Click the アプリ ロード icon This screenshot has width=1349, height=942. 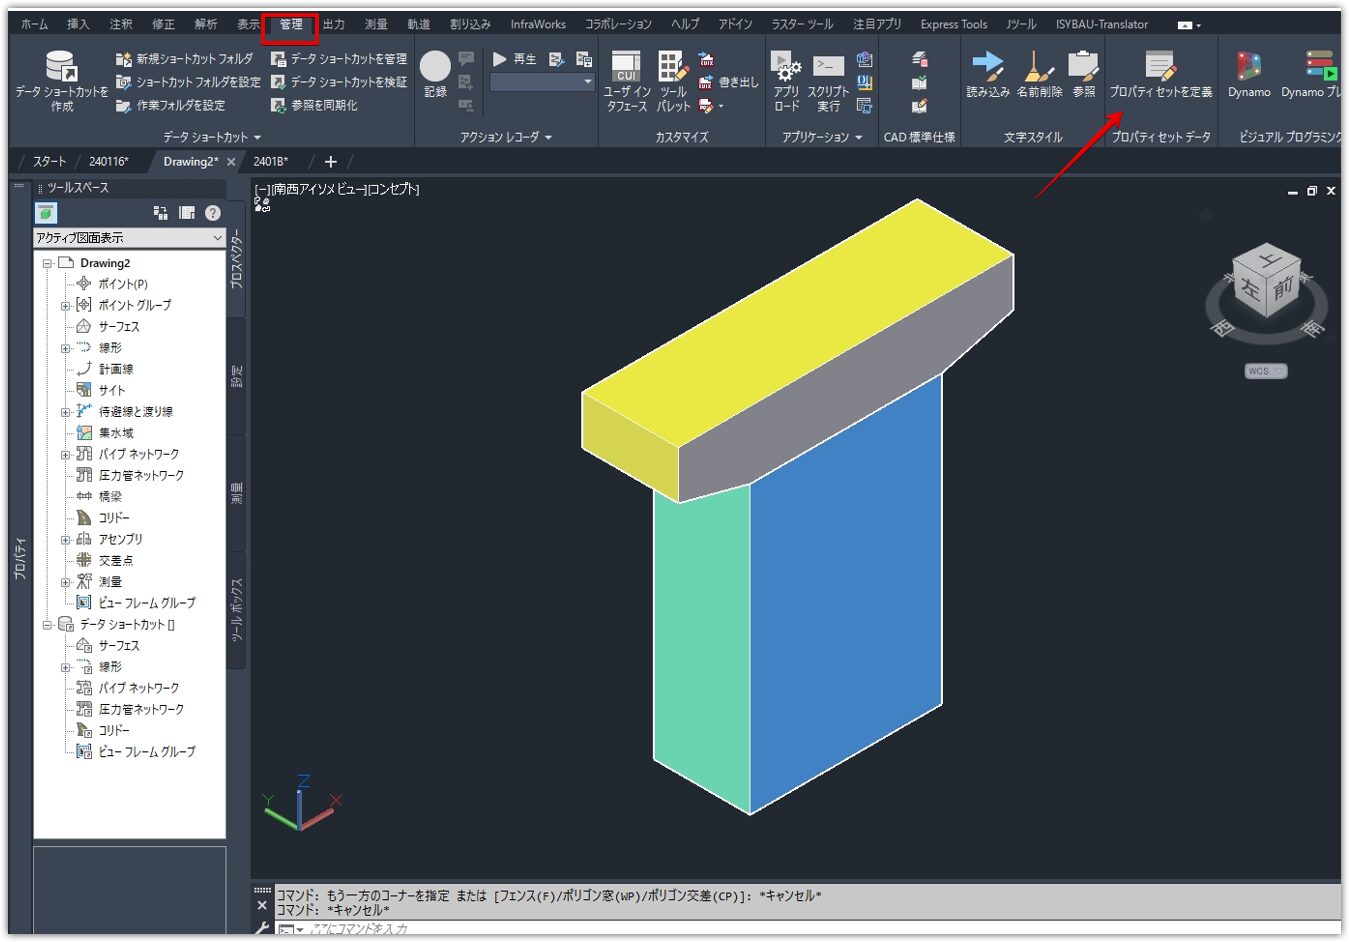coord(786,67)
